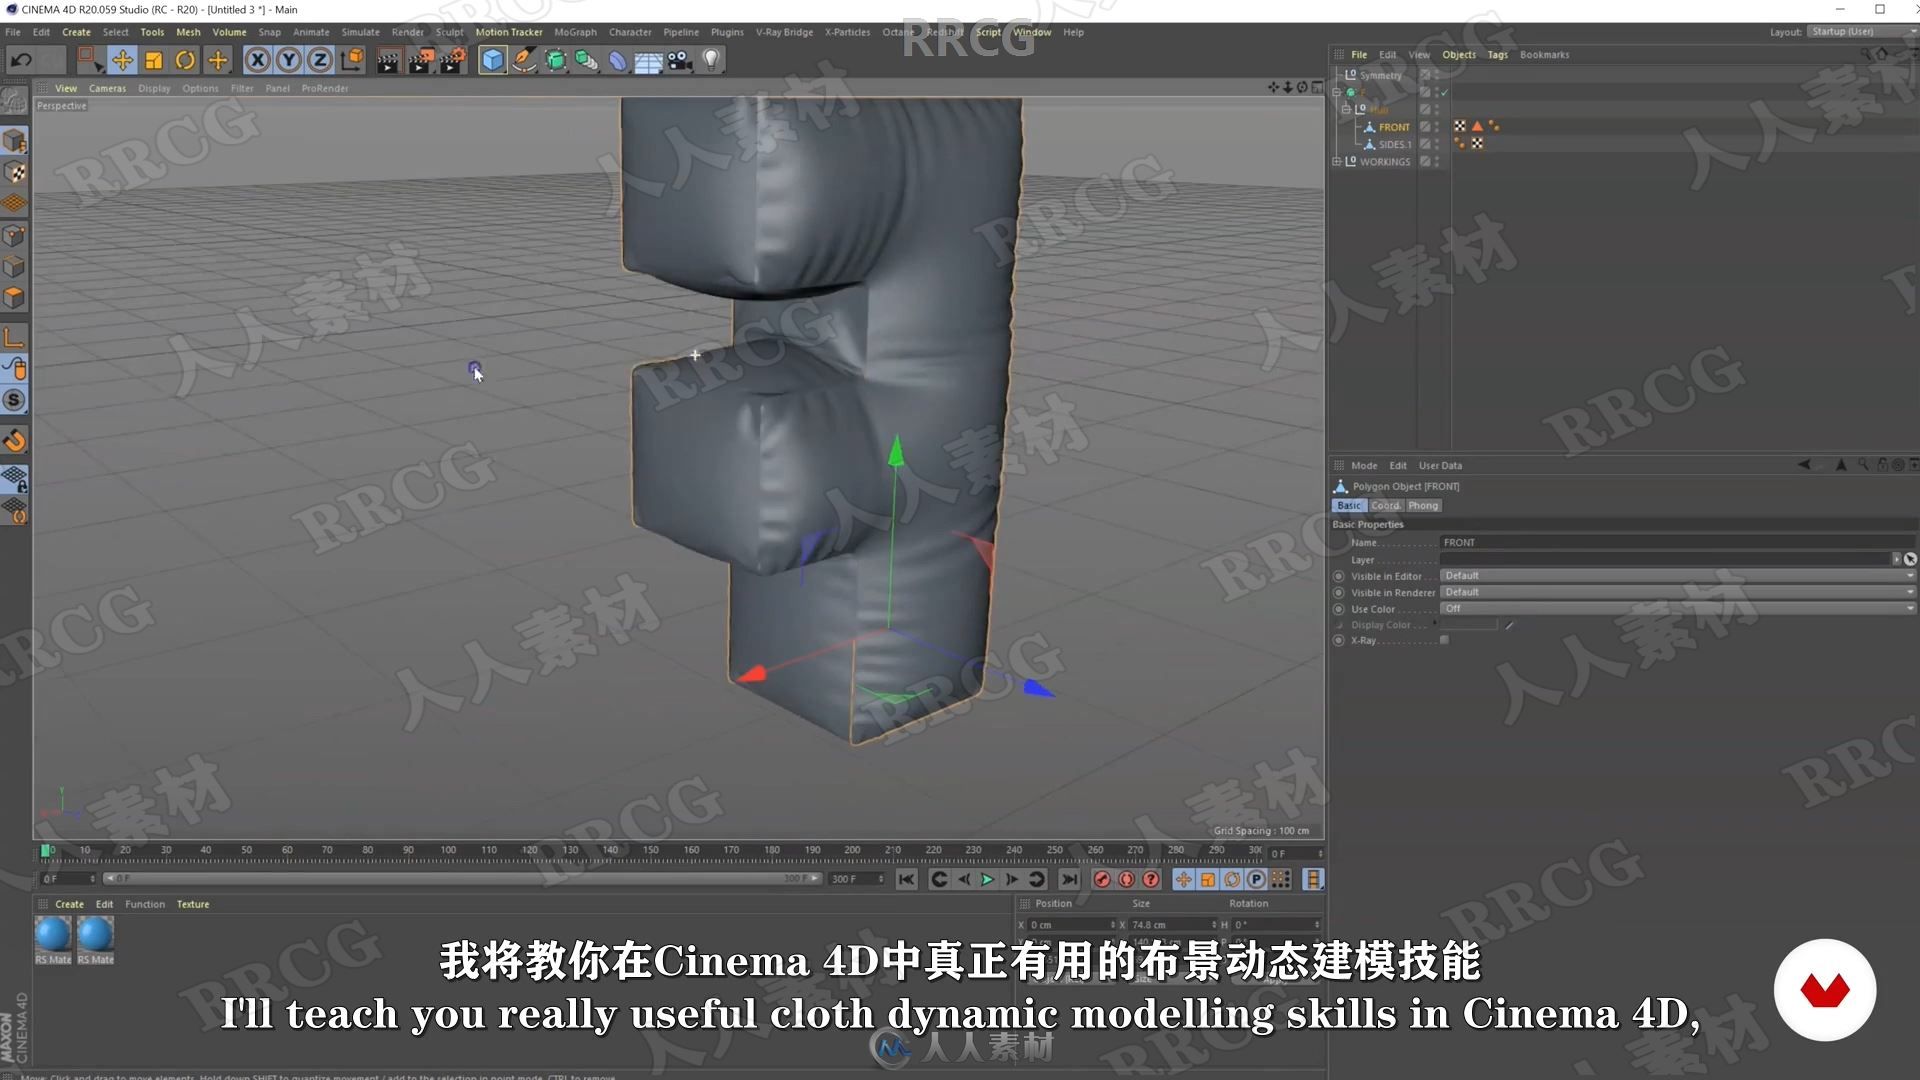The height and width of the screenshot is (1080, 1920).
Task: Open Visible in Renderer dropdown
Action: tap(1677, 592)
